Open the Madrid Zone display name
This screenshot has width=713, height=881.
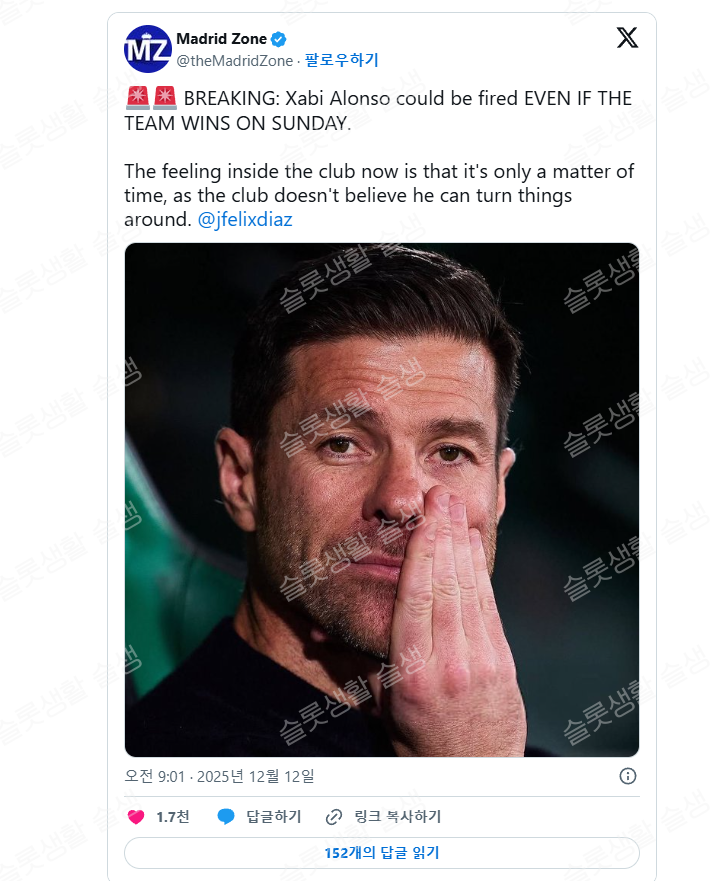coord(221,39)
